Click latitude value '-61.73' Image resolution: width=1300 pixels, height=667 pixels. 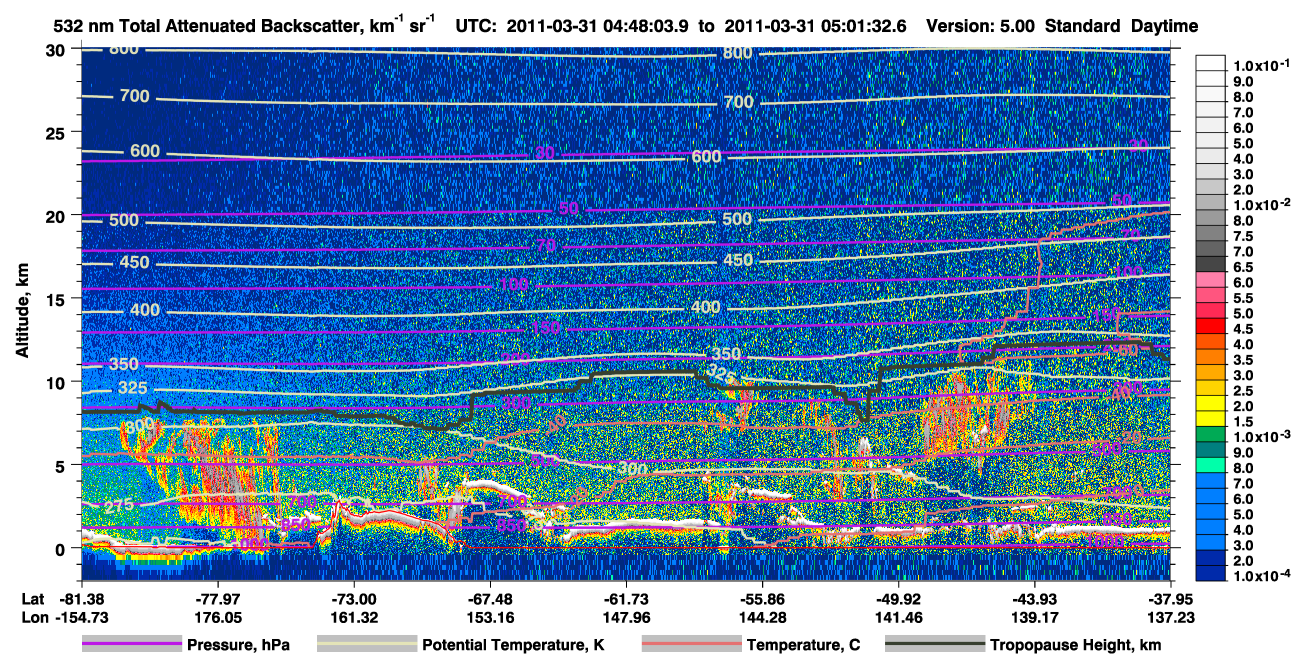625,599
